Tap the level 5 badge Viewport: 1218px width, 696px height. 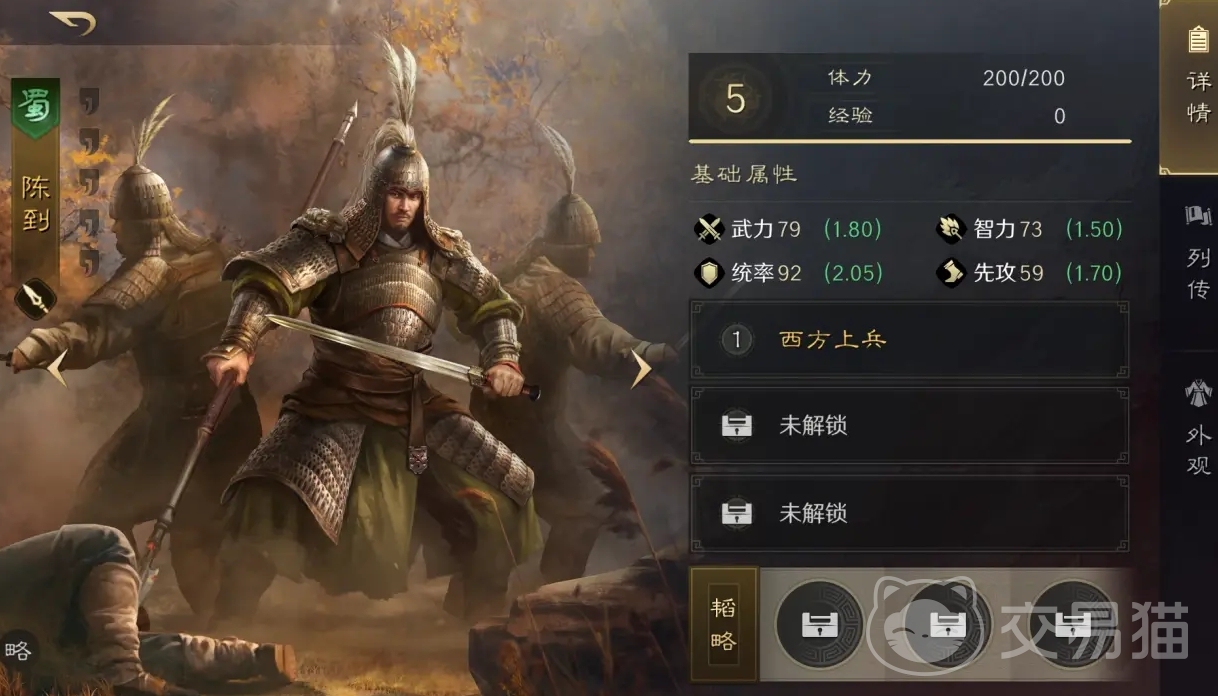pos(735,99)
